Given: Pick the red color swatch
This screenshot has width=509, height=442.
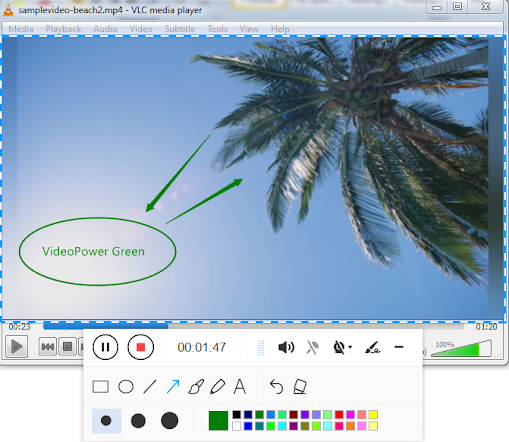Looking at the screenshot, I should click(x=339, y=415).
